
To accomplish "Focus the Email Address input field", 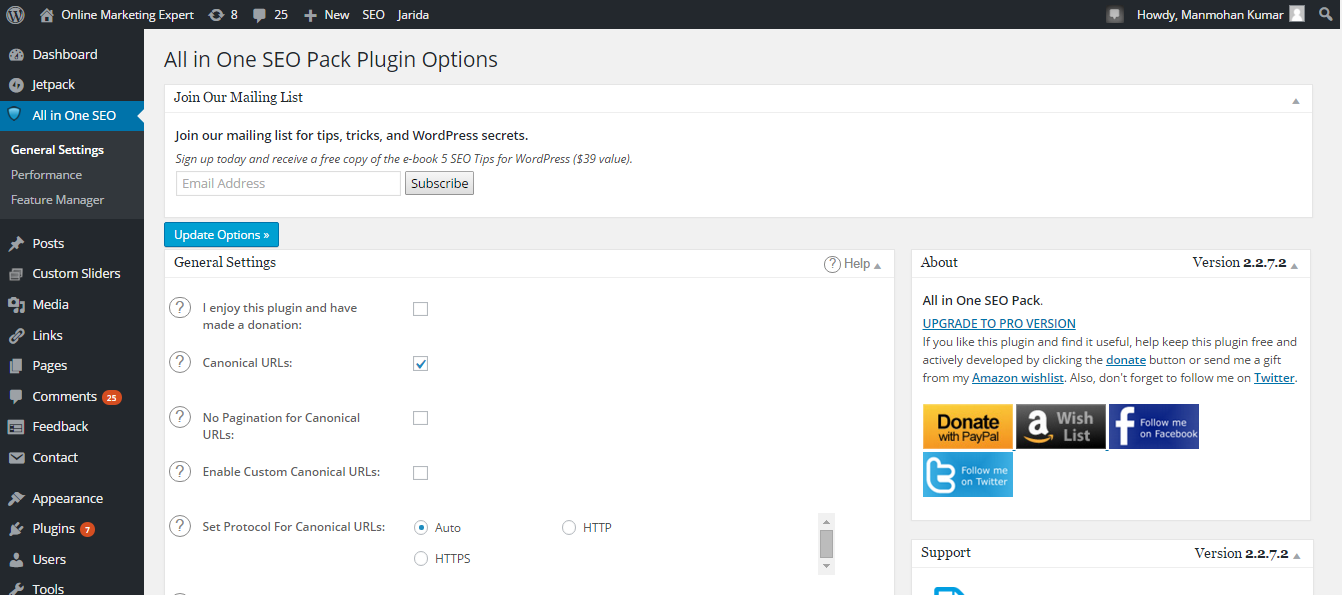I will (288, 184).
